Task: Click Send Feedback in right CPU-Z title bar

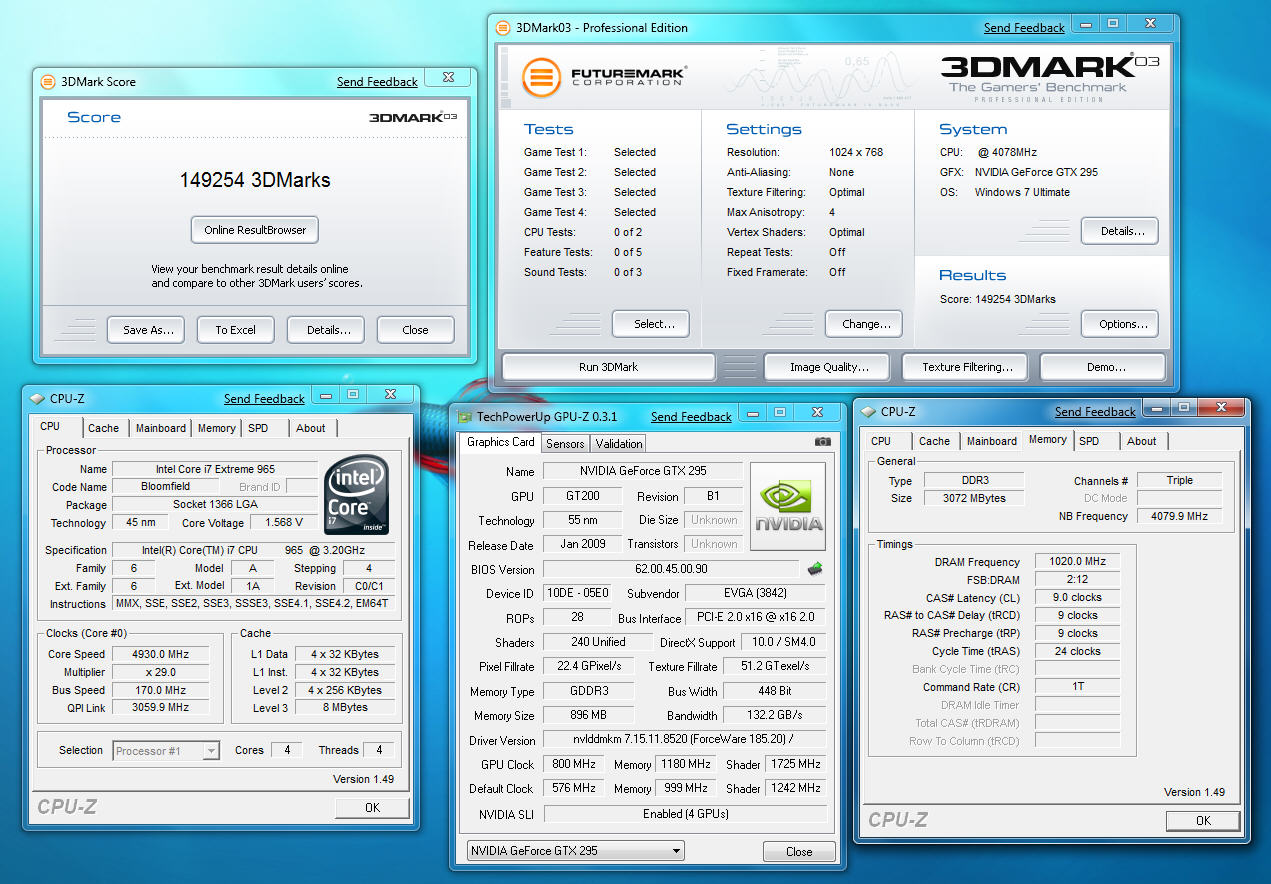Action: pyautogui.click(x=1095, y=412)
